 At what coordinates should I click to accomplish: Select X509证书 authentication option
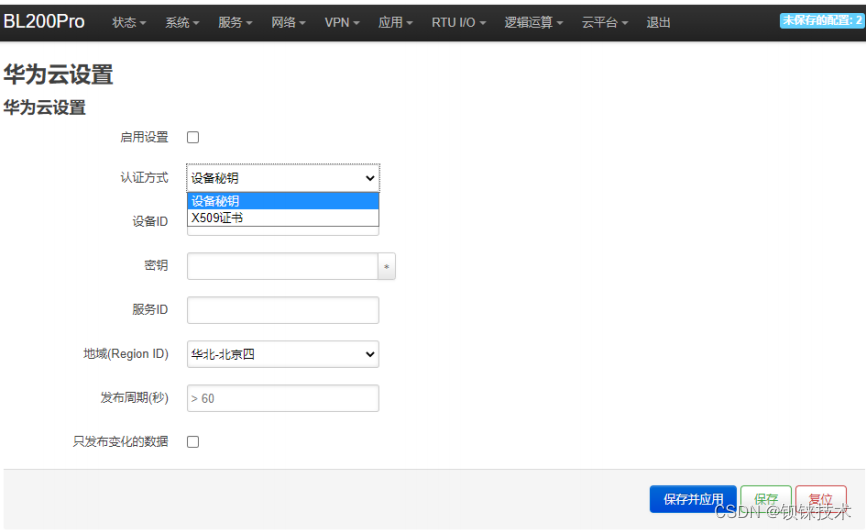[283, 218]
